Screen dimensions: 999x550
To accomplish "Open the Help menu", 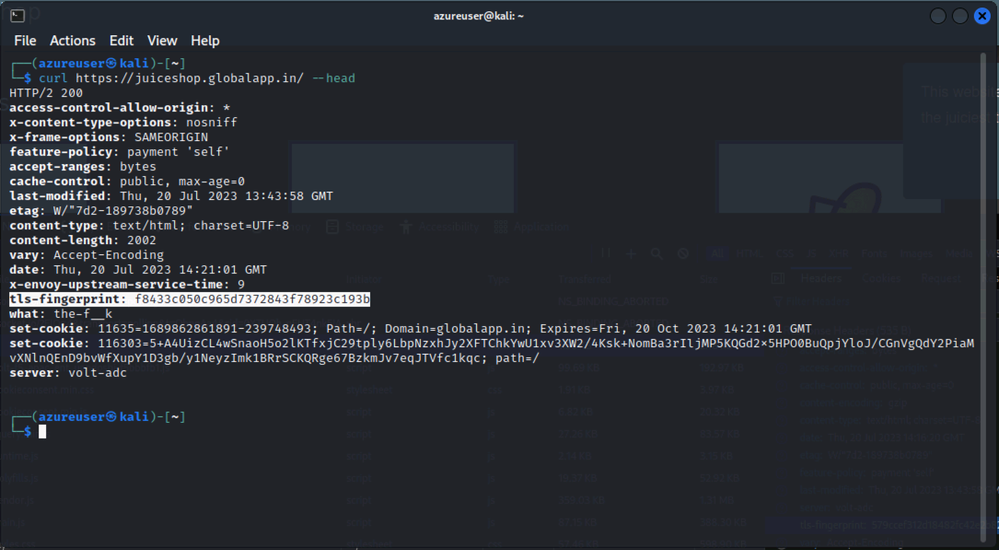I will pos(205,41).
